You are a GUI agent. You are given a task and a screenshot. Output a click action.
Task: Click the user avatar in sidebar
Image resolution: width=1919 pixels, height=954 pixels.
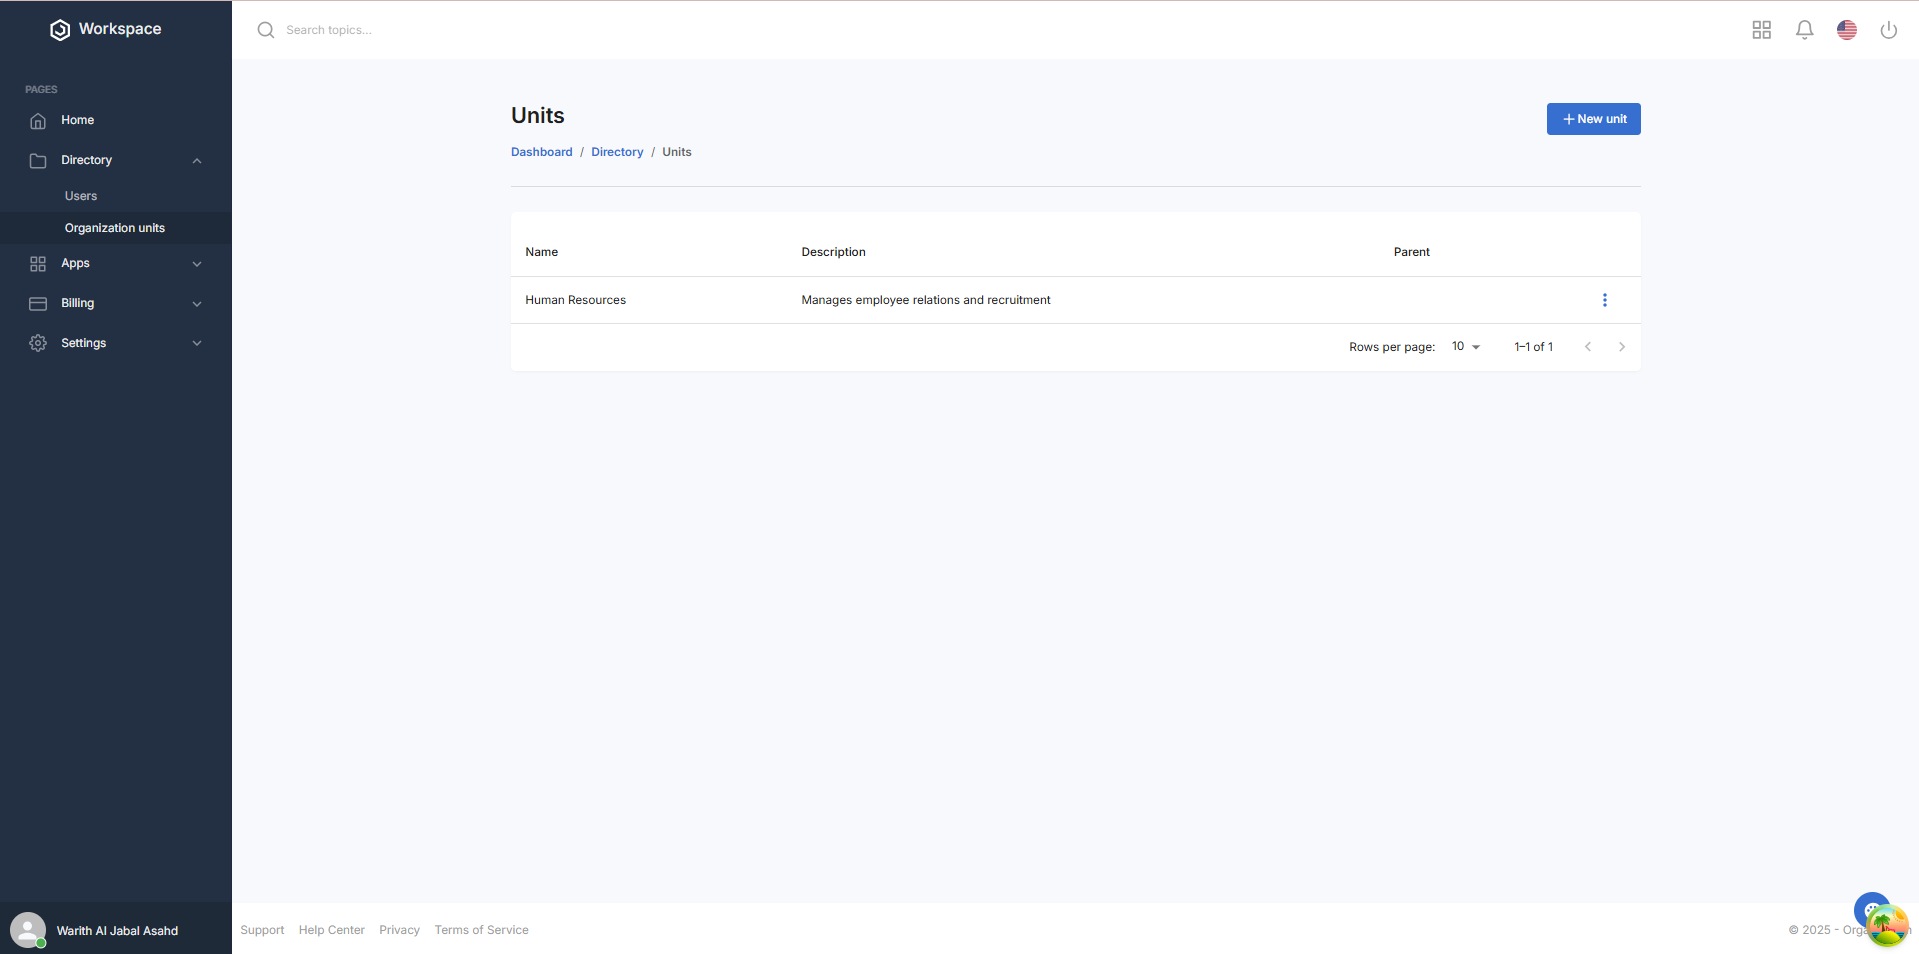28,930
